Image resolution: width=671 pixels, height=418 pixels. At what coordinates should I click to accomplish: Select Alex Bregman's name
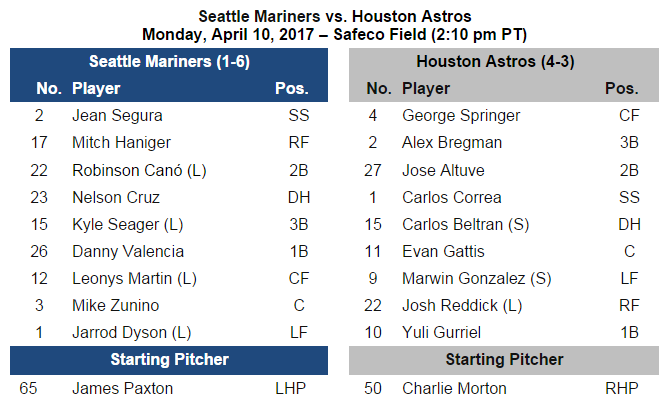[452, 142]
